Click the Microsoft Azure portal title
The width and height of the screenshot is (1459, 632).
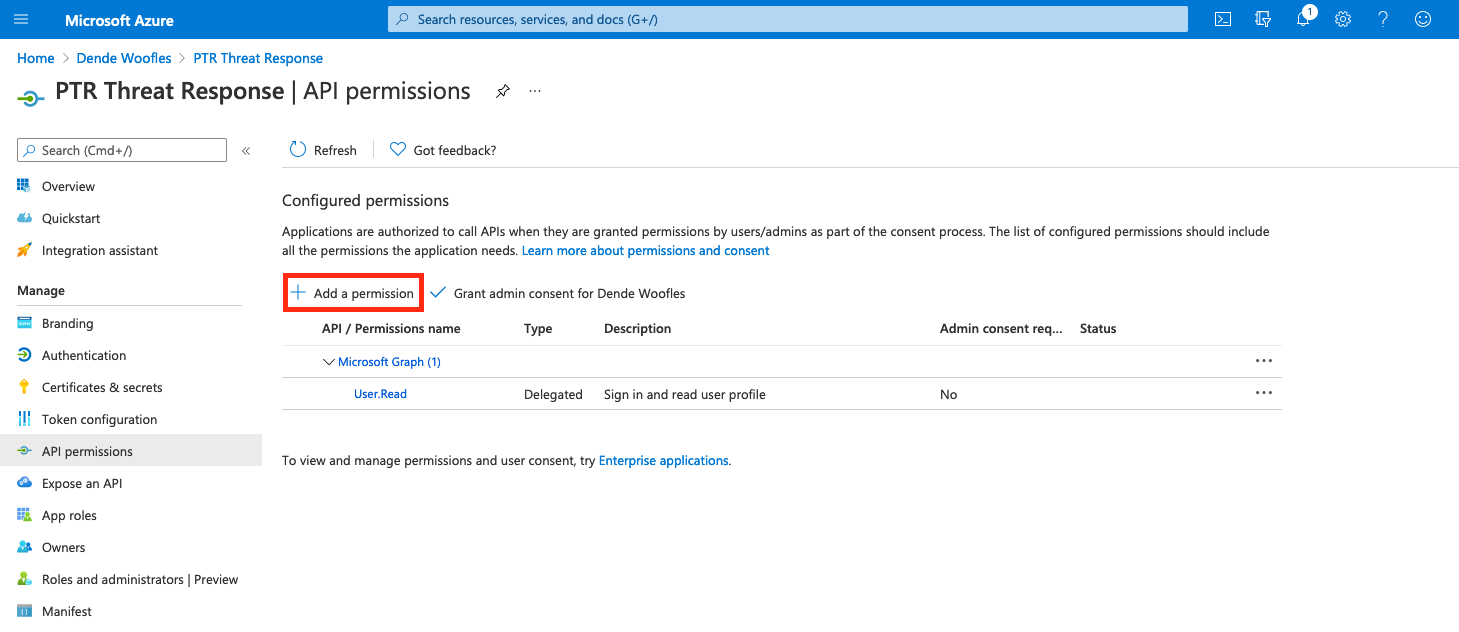point(119,20)
